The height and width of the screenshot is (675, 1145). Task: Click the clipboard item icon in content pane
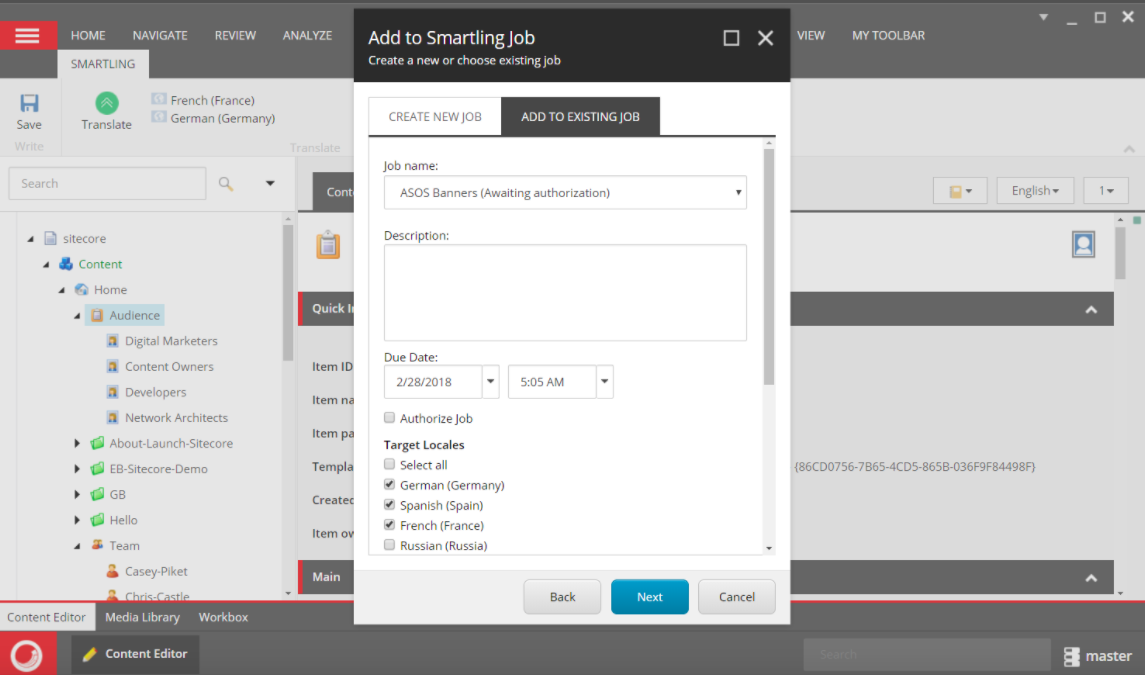point(328,245)
